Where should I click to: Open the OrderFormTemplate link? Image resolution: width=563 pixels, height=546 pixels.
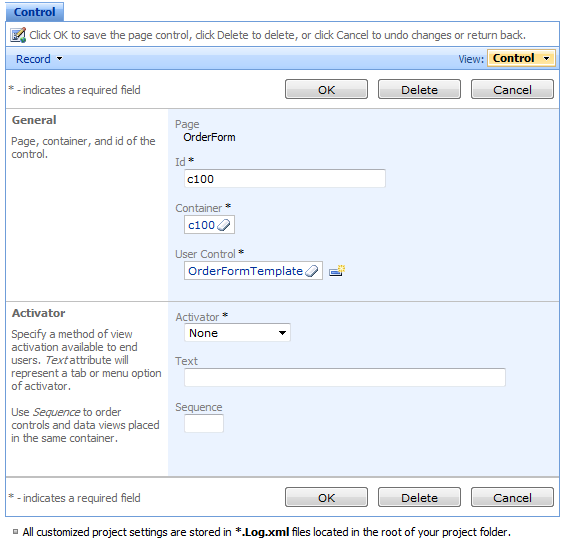245,271
